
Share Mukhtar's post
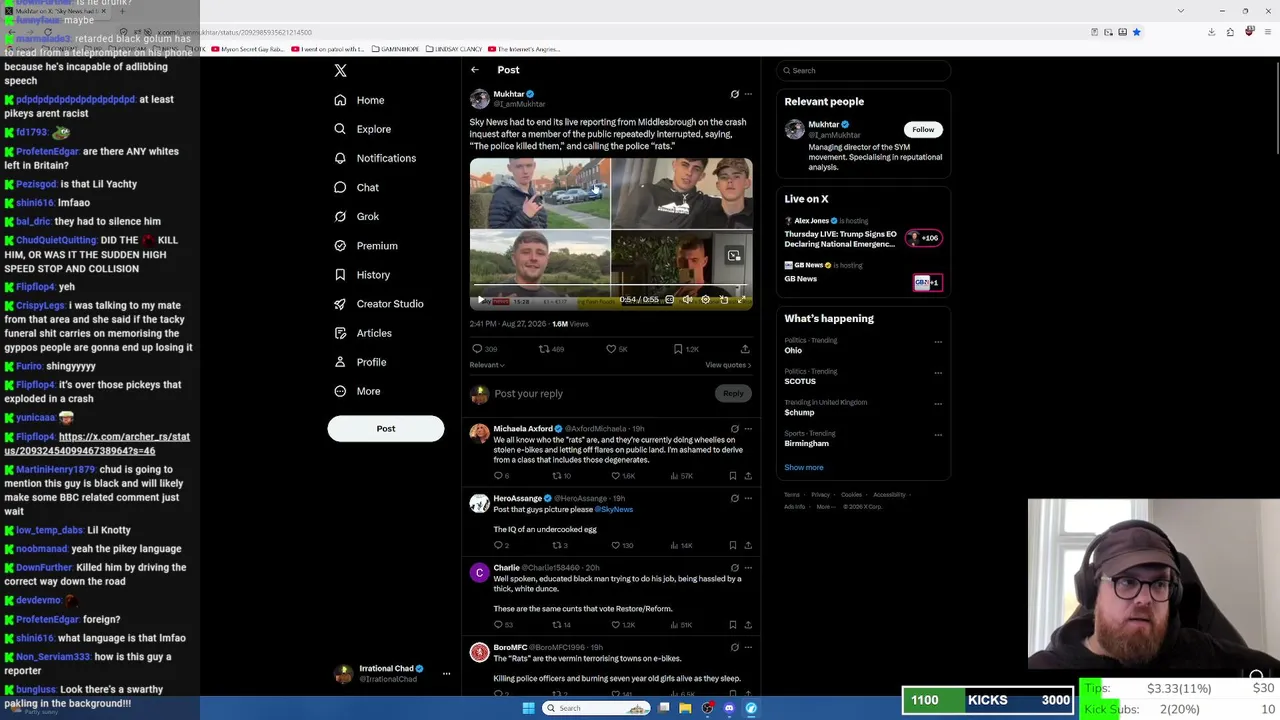pos(745,349)
